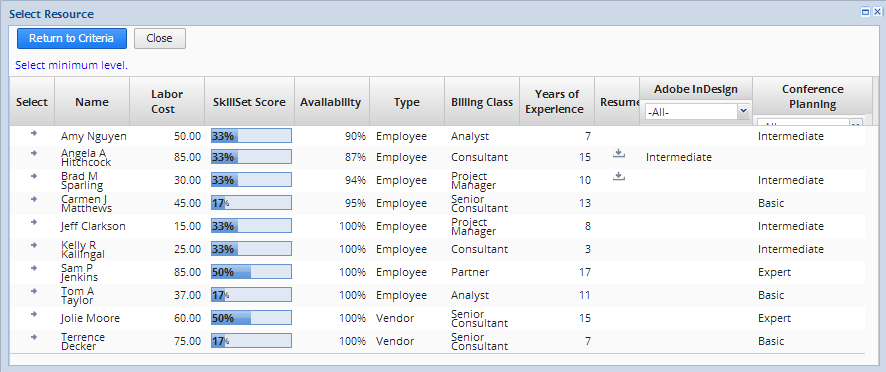The width and height of the screenshot is (886, 372).
Task: Click select arrow for Kelly R Kallingal
Action: (33, 245)
